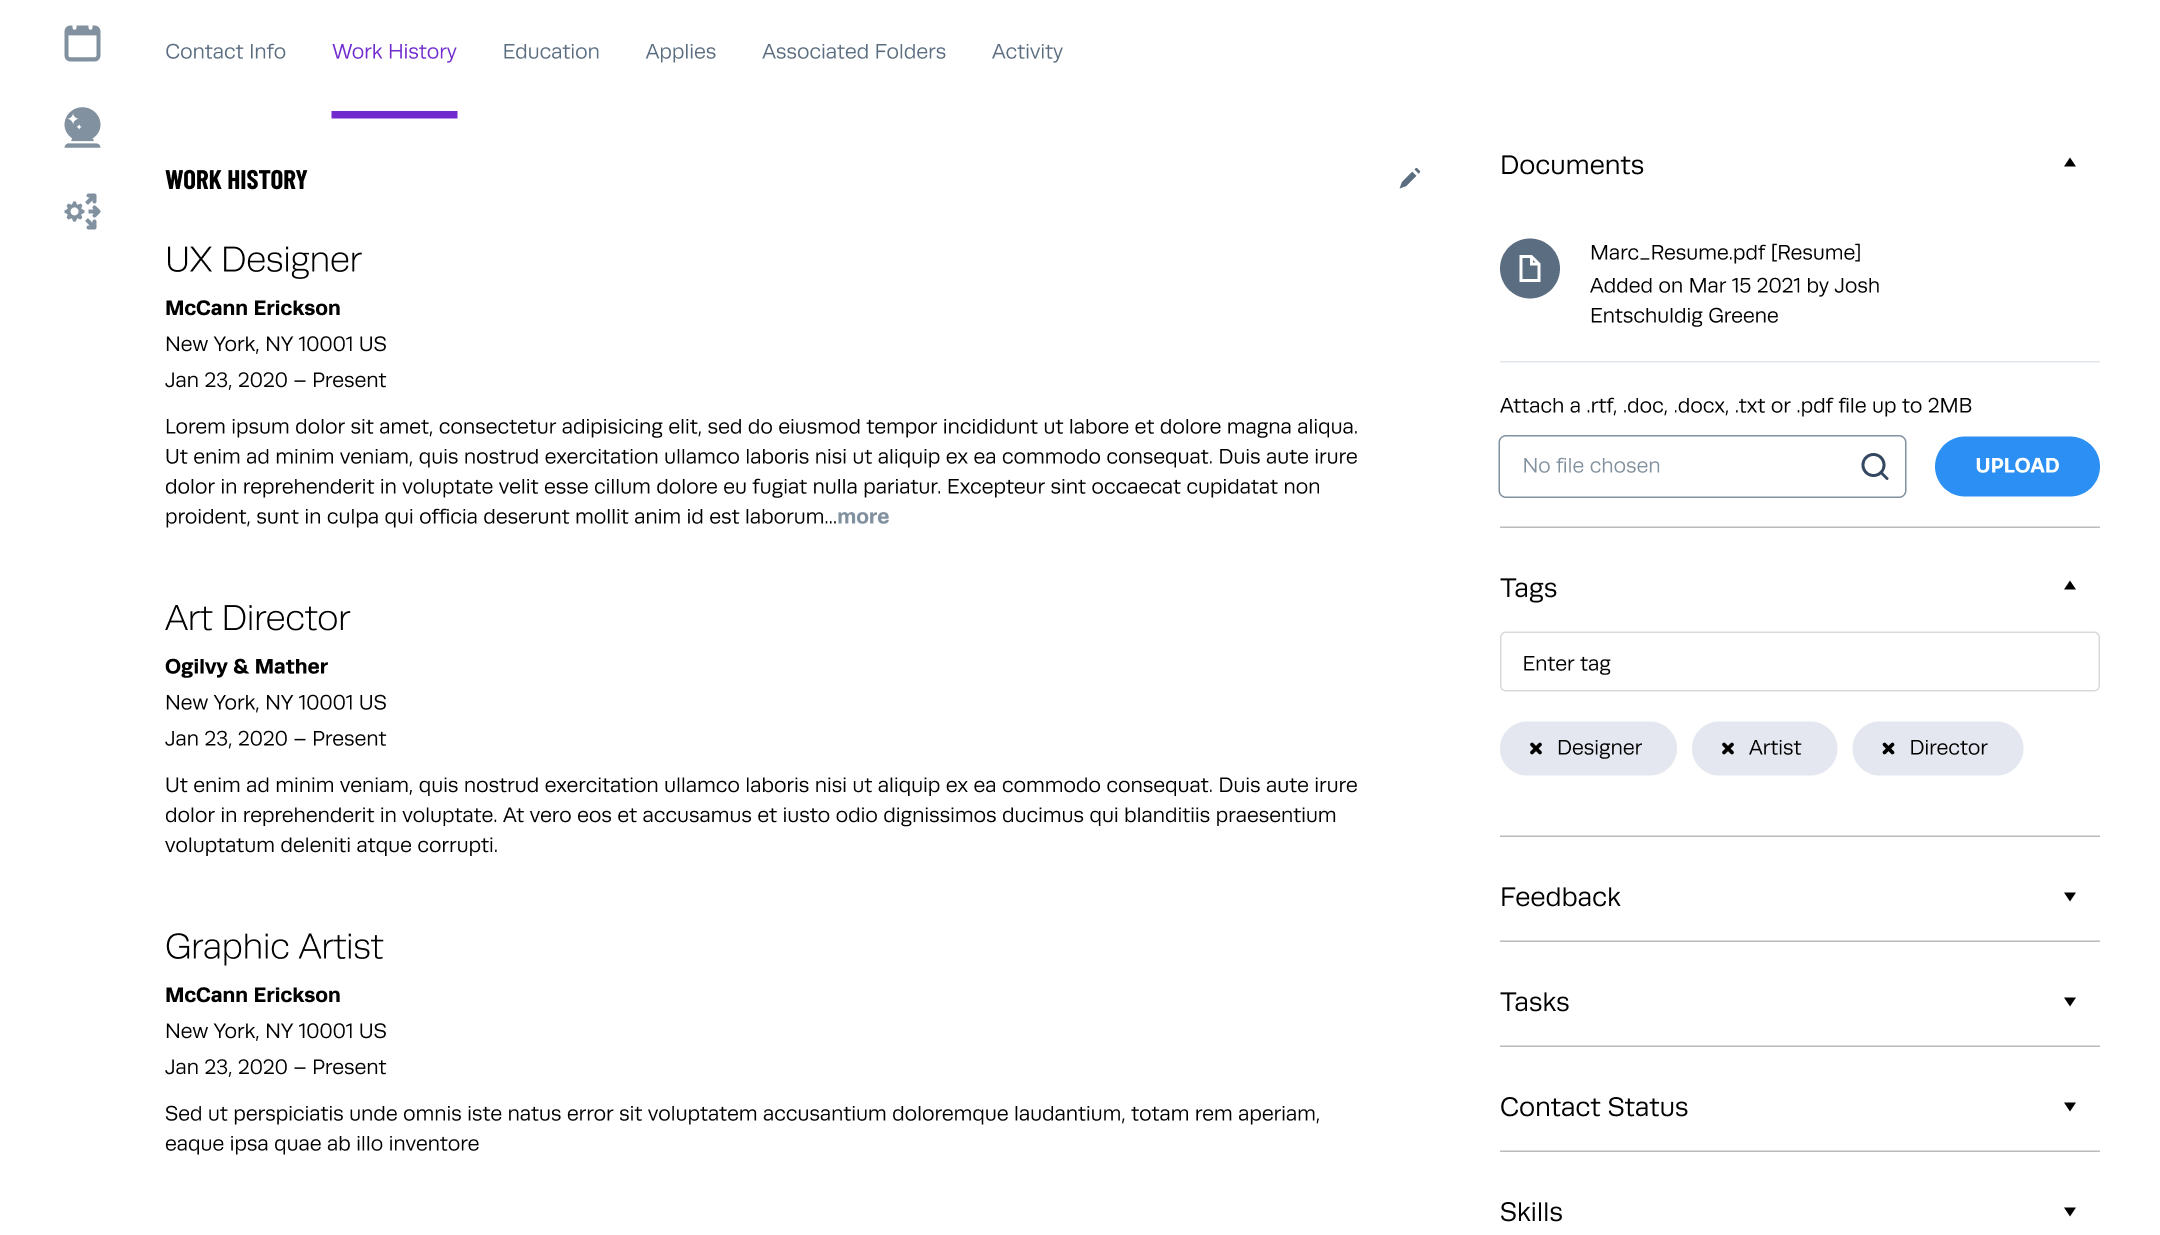
Task: Open the calendar icon in sidebar
Action: 82,44
